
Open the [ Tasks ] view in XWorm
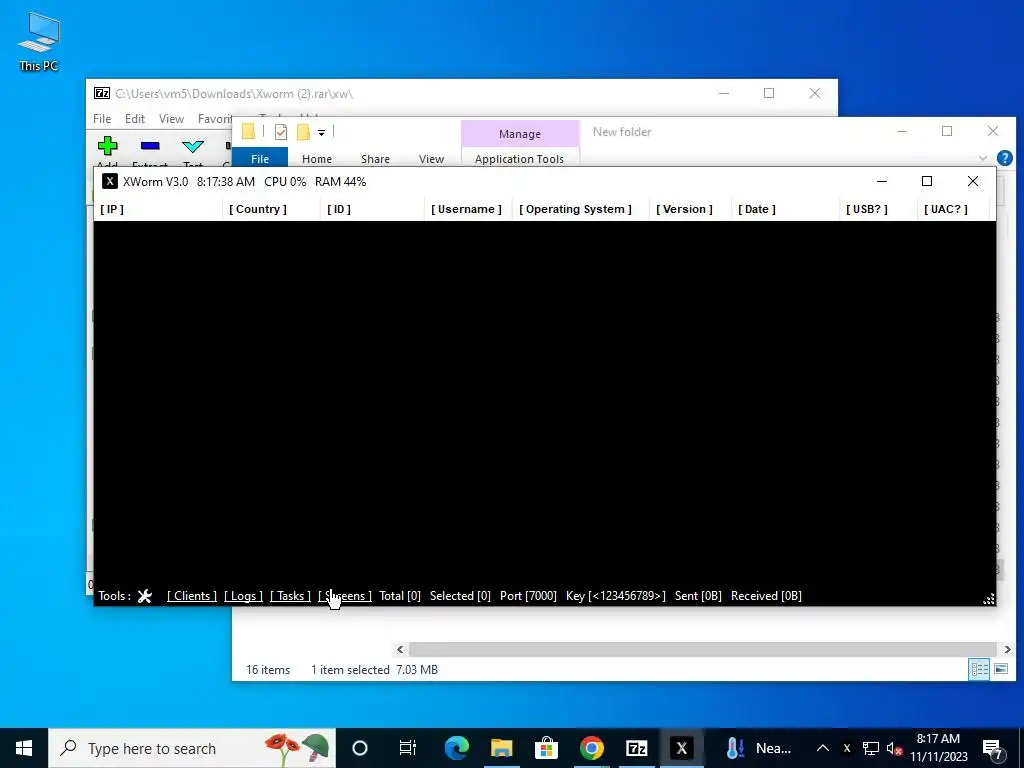click(290, 596)
